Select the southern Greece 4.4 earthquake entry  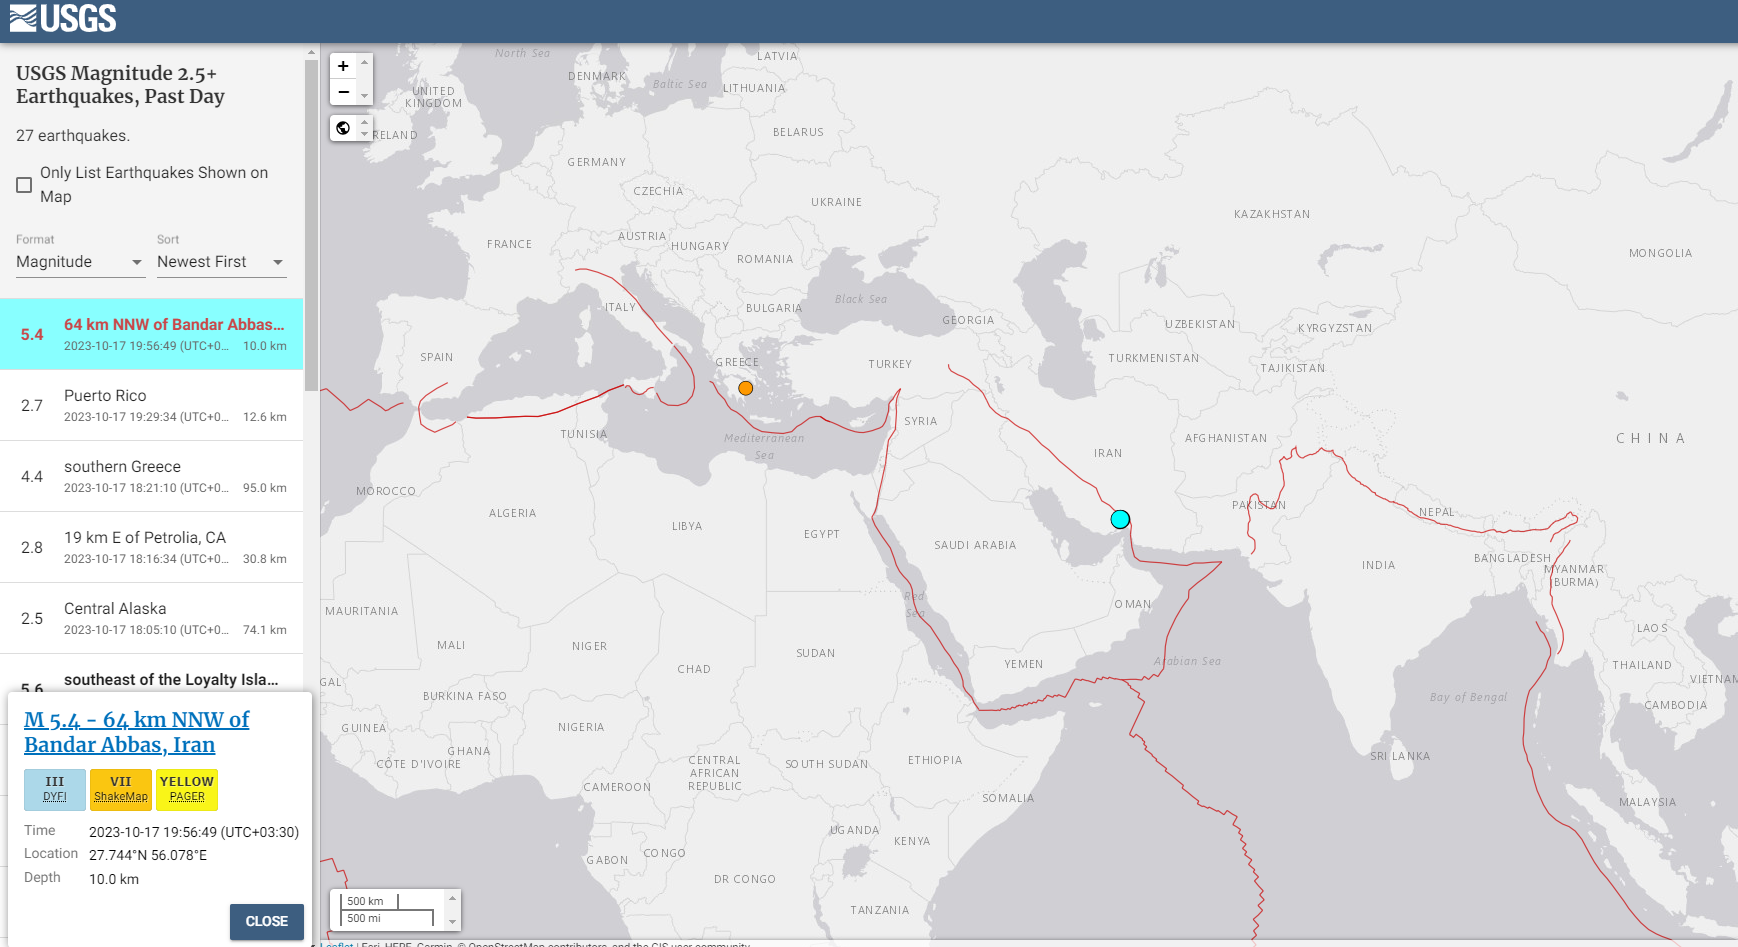tap(152, 476)
